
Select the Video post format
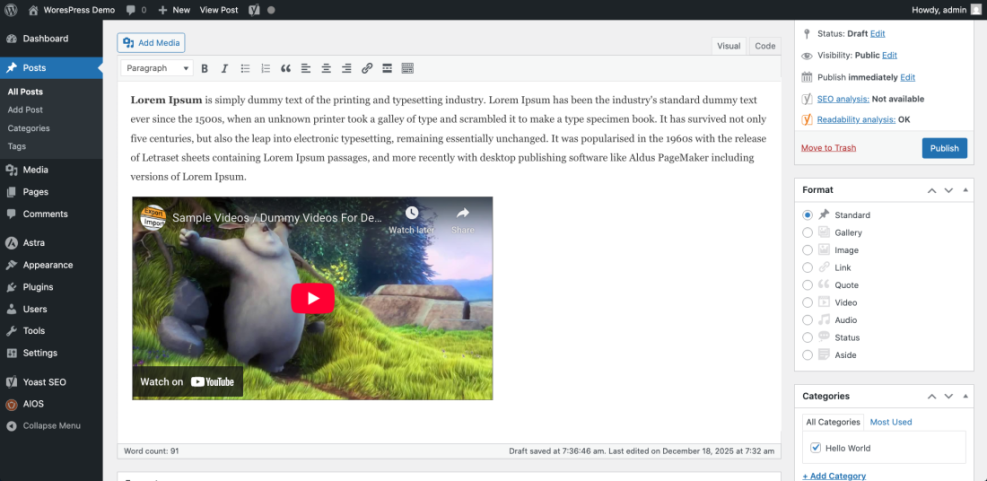coord(808,303)
